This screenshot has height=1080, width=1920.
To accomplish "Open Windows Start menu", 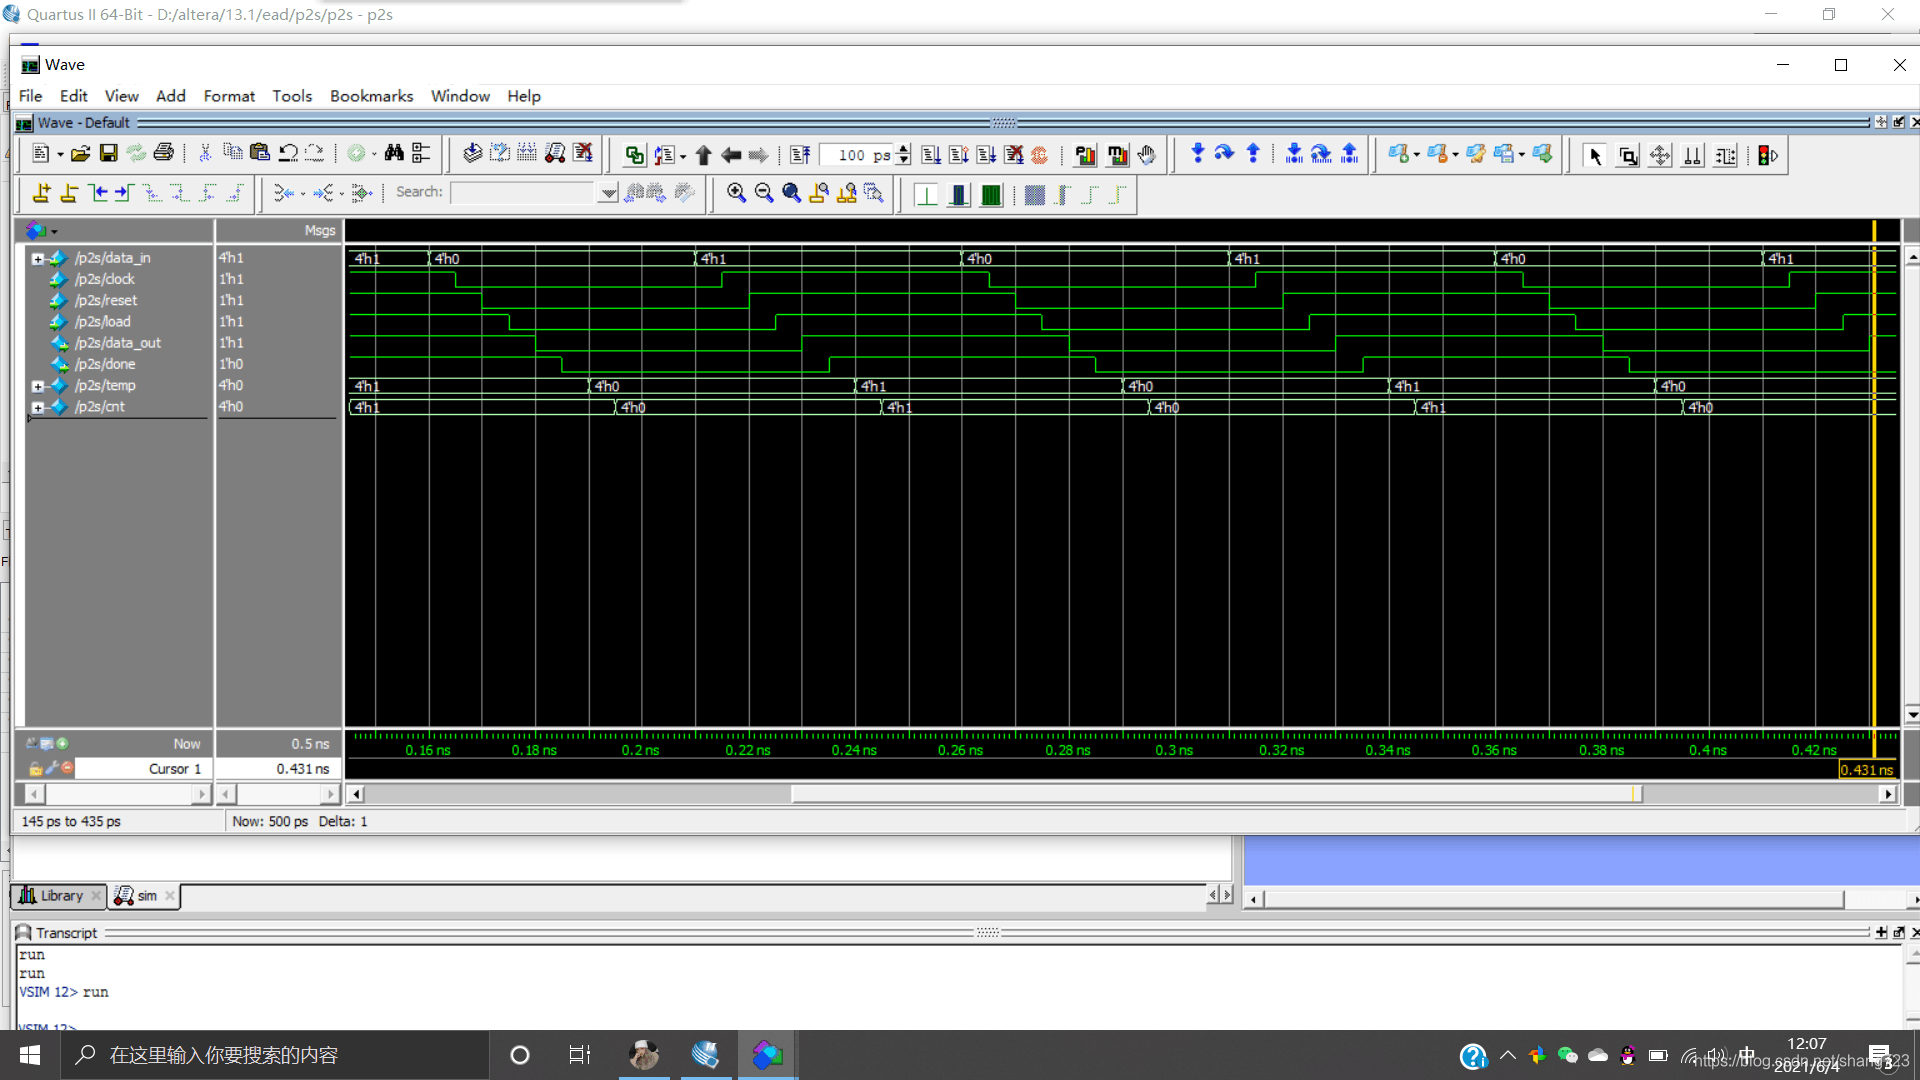I will (30, 1055).
